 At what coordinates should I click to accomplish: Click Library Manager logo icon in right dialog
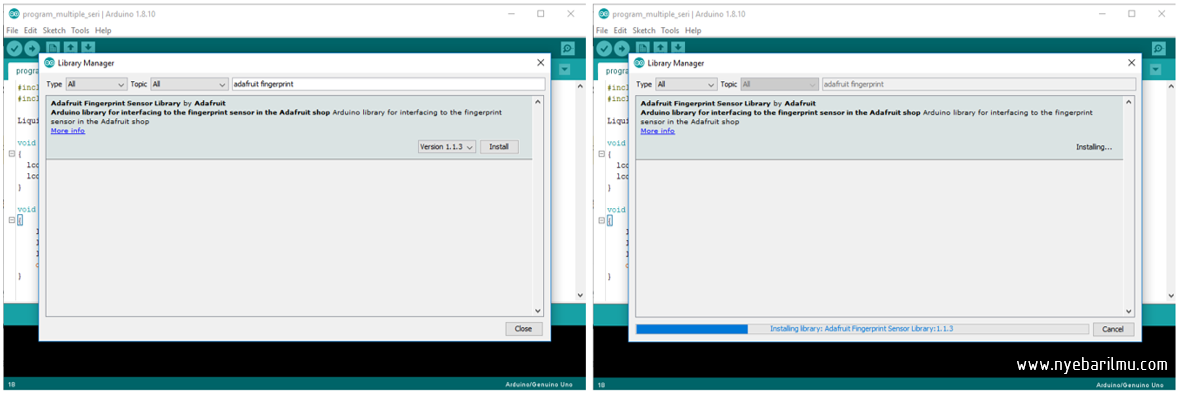pos(640,63)
